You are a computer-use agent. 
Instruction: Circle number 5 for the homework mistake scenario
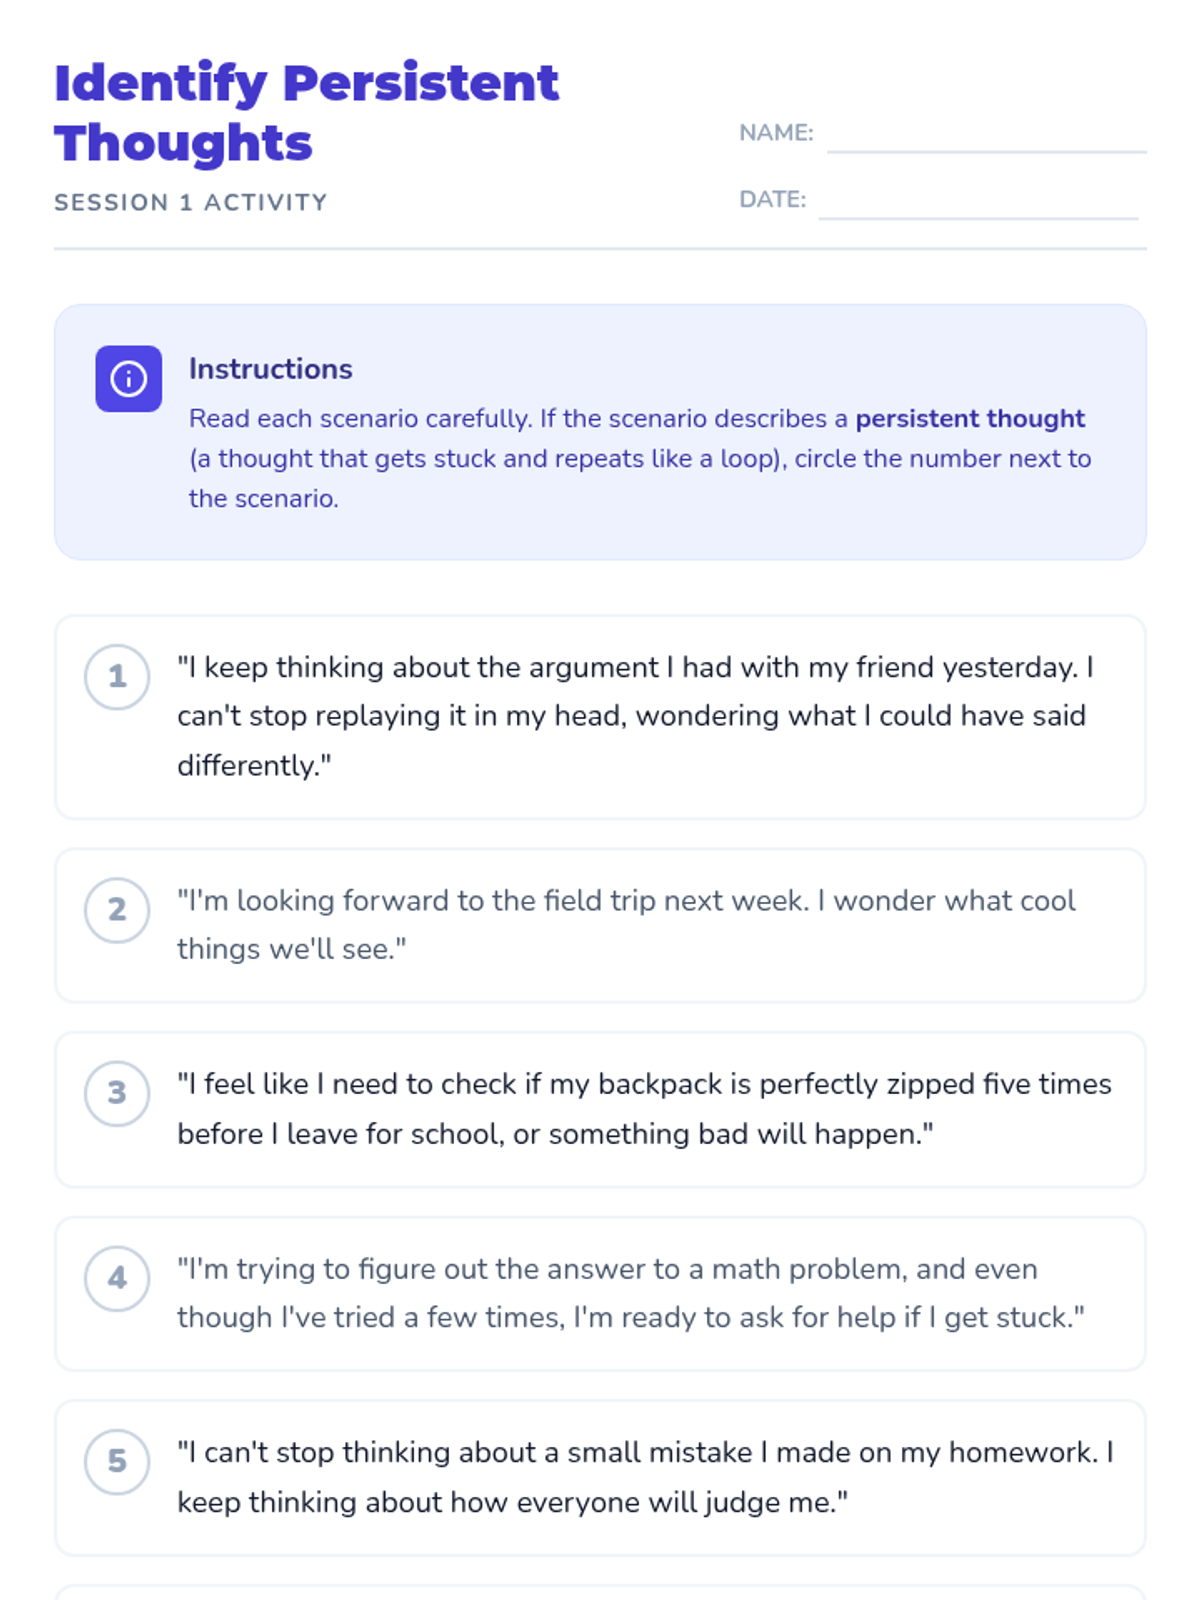(x=117, y=1462)
